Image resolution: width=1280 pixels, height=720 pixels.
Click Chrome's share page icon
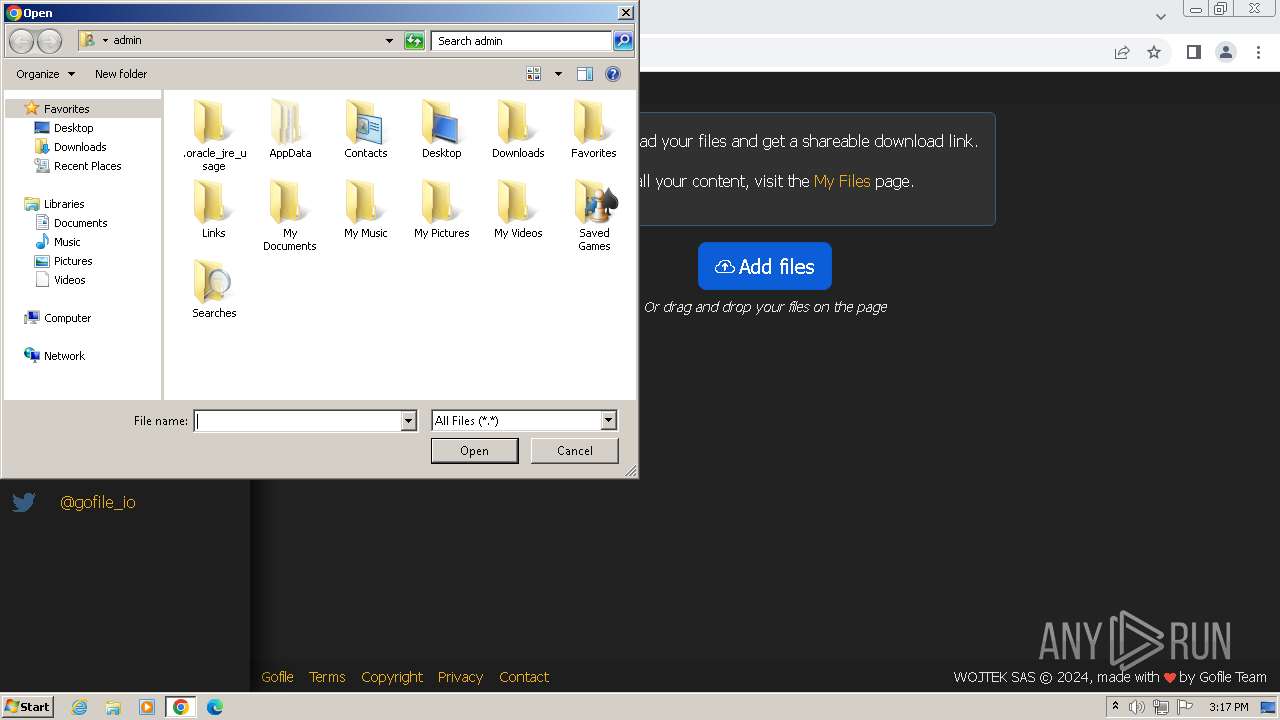1122,52
